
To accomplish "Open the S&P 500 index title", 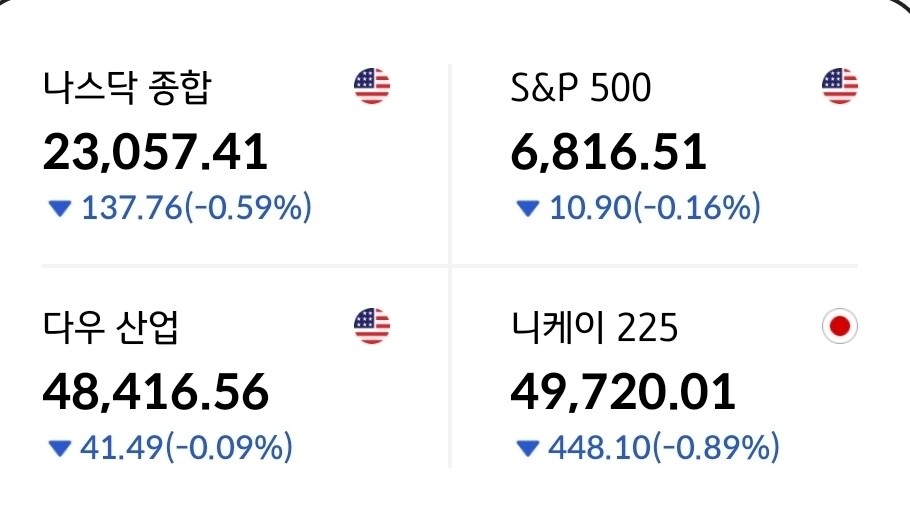I will pyautogui.click(x=580, y=89).
